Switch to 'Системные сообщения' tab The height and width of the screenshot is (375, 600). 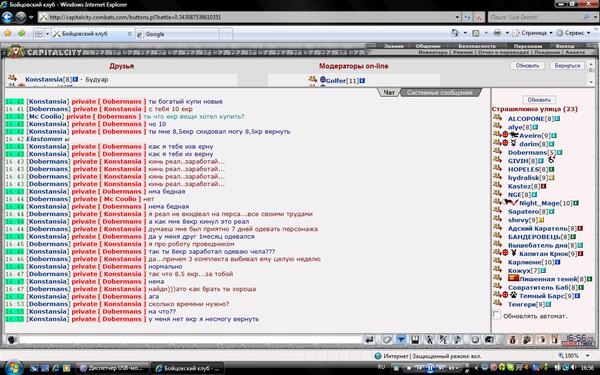coord(440,93)
